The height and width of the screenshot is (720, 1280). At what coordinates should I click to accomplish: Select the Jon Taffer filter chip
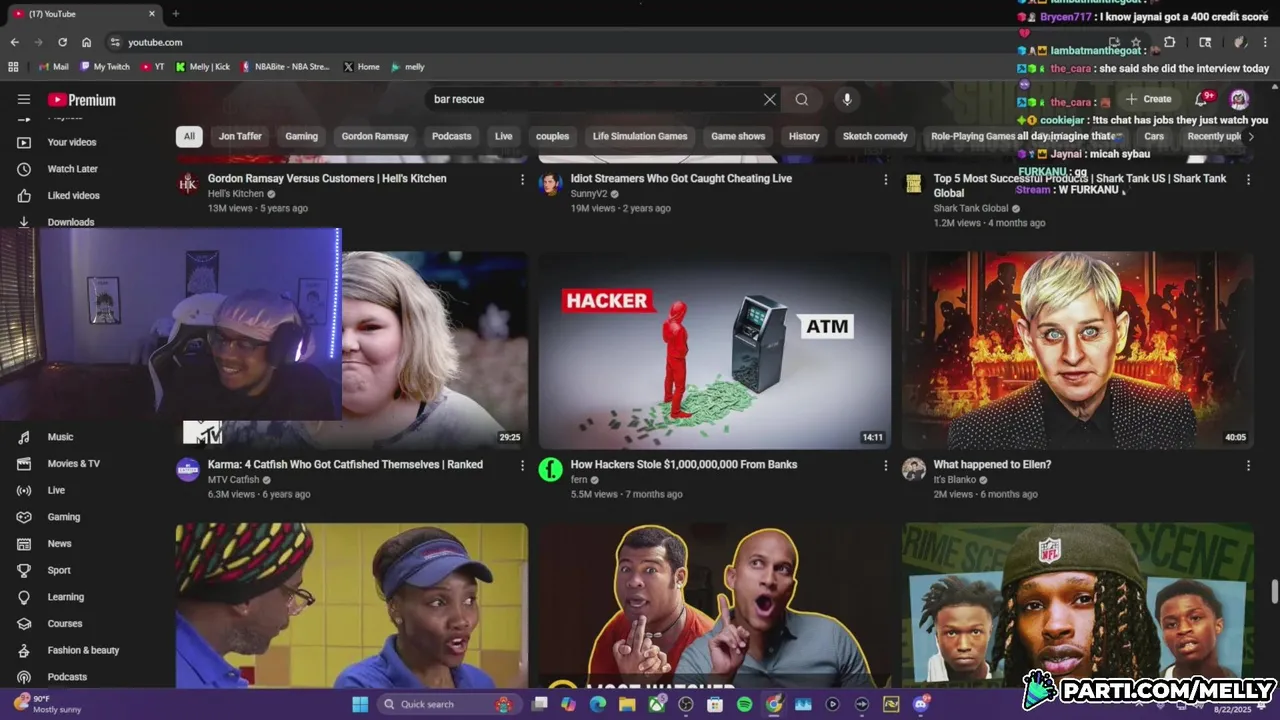[240, 136]
